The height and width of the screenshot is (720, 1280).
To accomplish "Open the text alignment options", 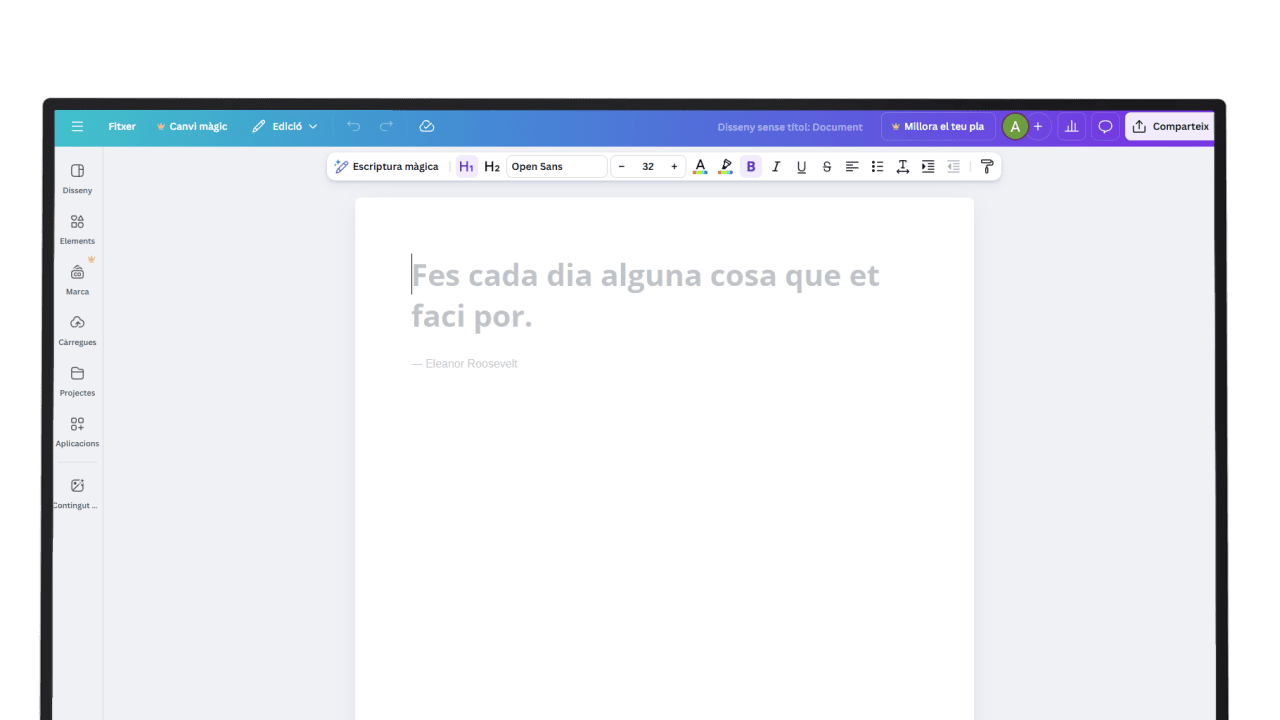I will pyautogui.click(x=852, y=167).
